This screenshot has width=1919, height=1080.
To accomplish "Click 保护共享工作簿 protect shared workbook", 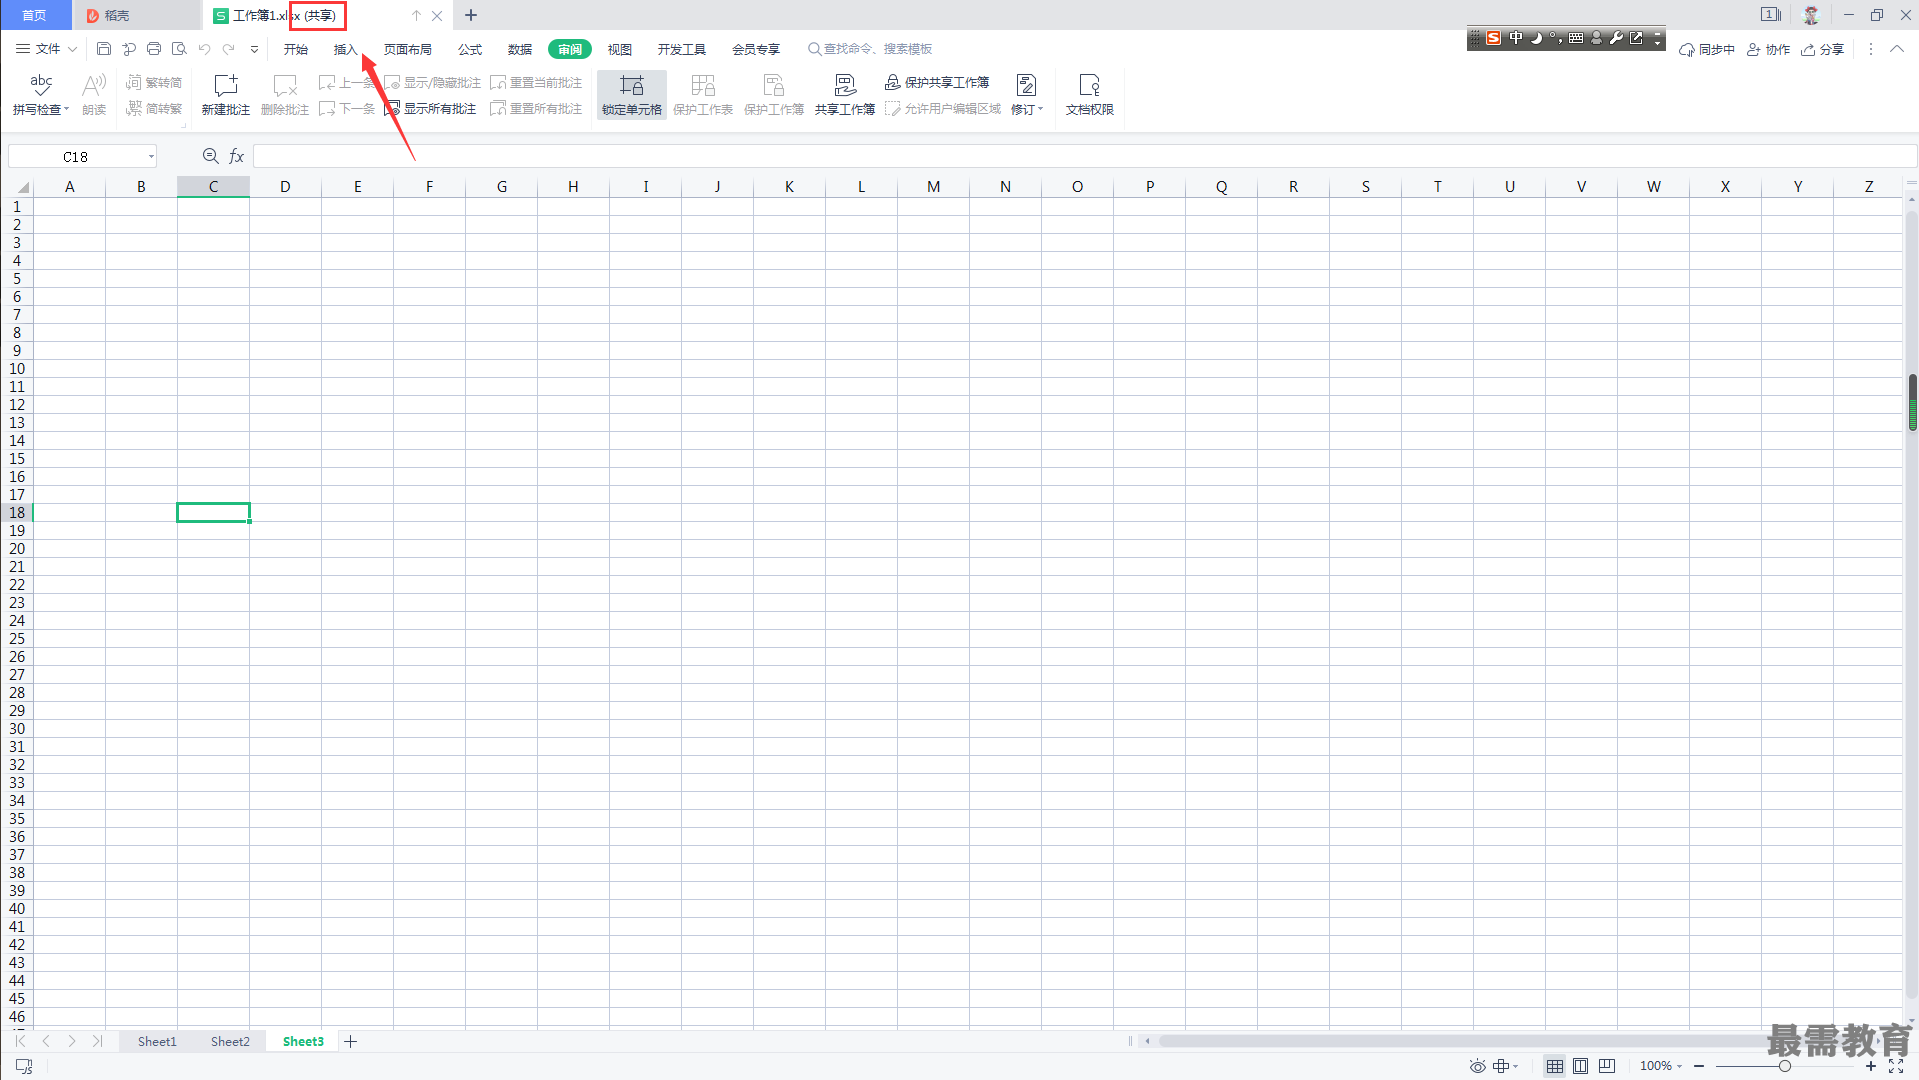I will click(937, 82).
